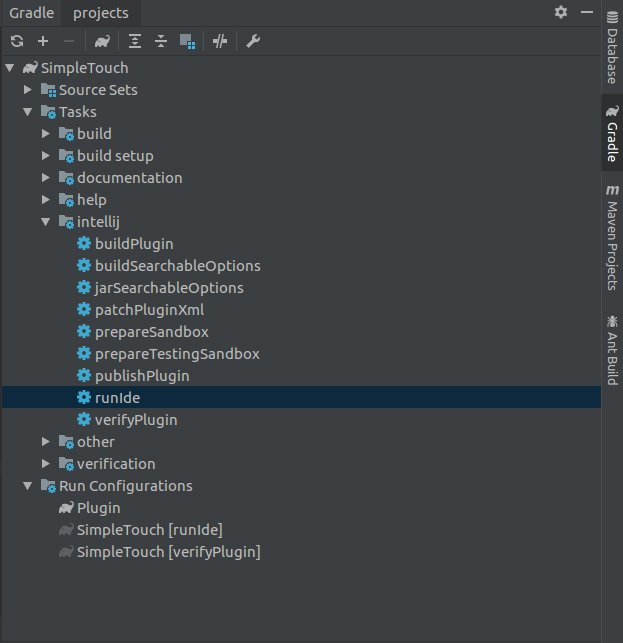
Task: Click the Tasks folder icon
Action: (48, 112)
